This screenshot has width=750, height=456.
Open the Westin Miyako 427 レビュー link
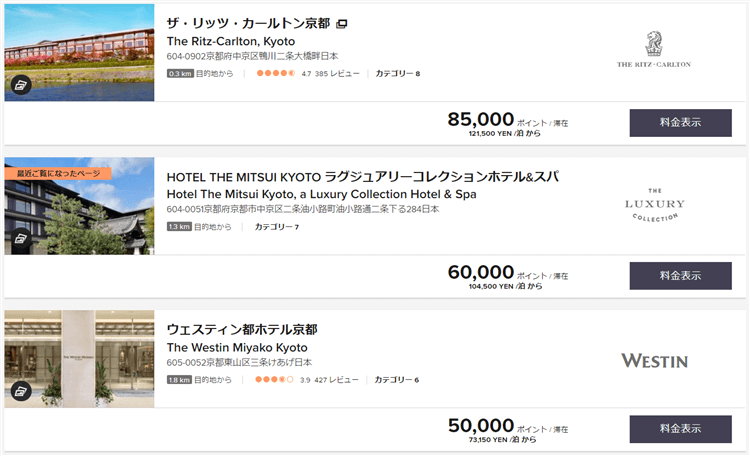click(x=338, y=380)
